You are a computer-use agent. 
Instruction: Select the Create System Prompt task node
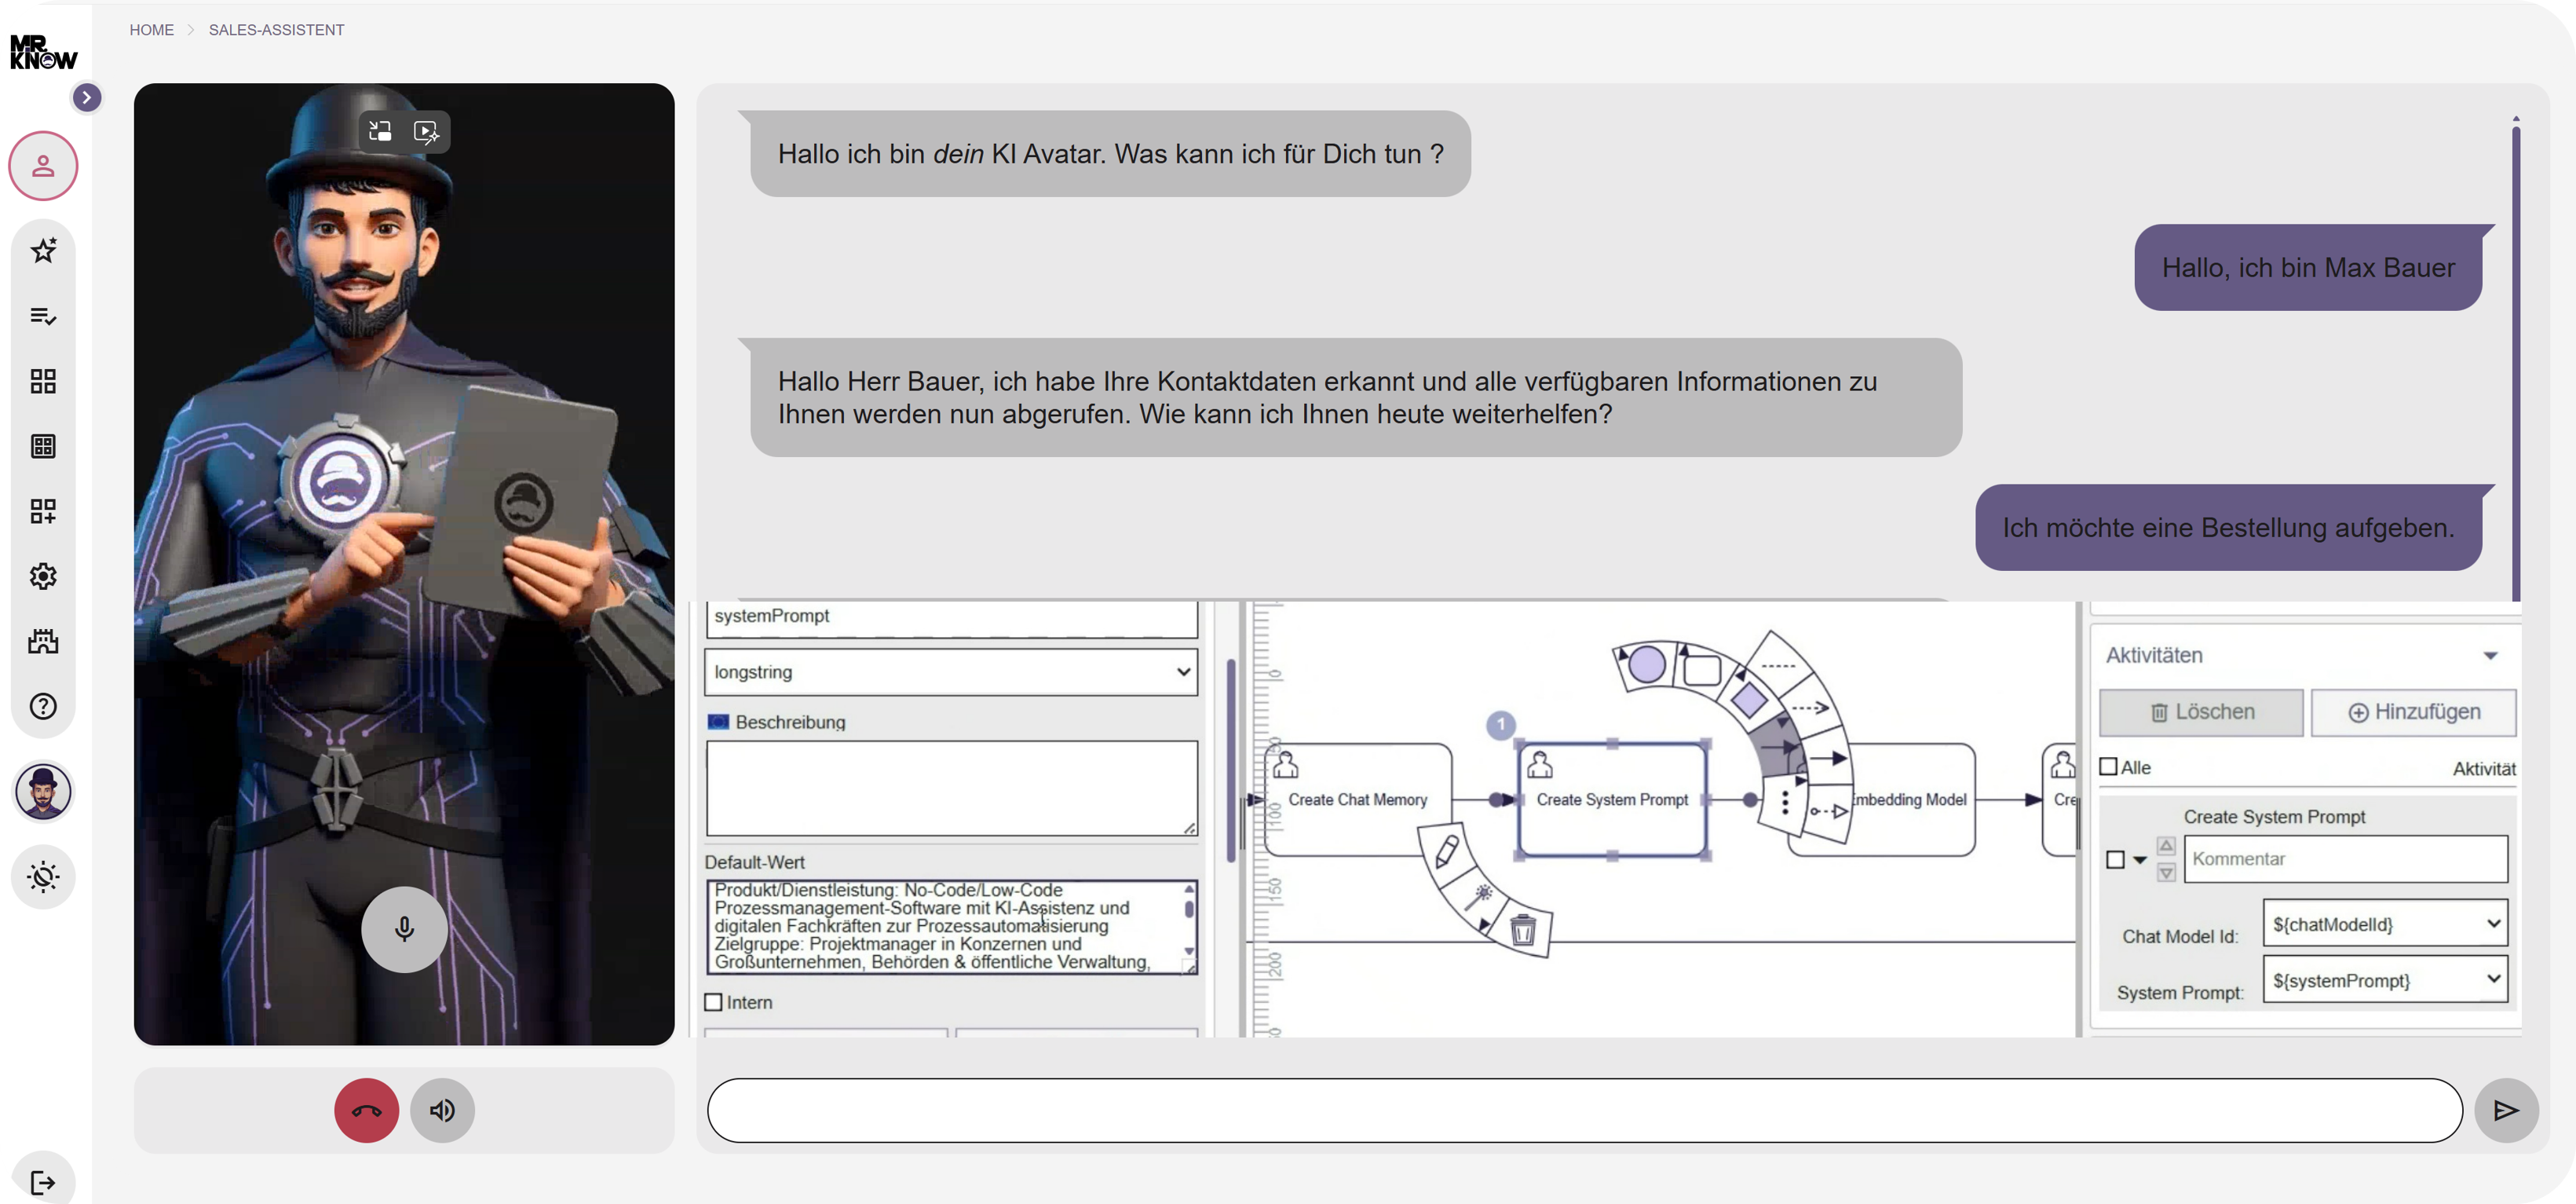click(1612, 799)
